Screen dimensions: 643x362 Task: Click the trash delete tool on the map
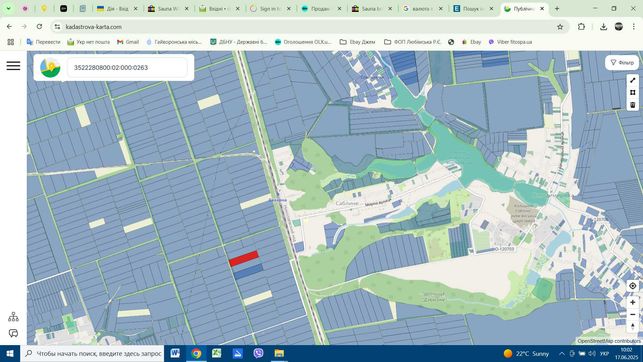633,105
